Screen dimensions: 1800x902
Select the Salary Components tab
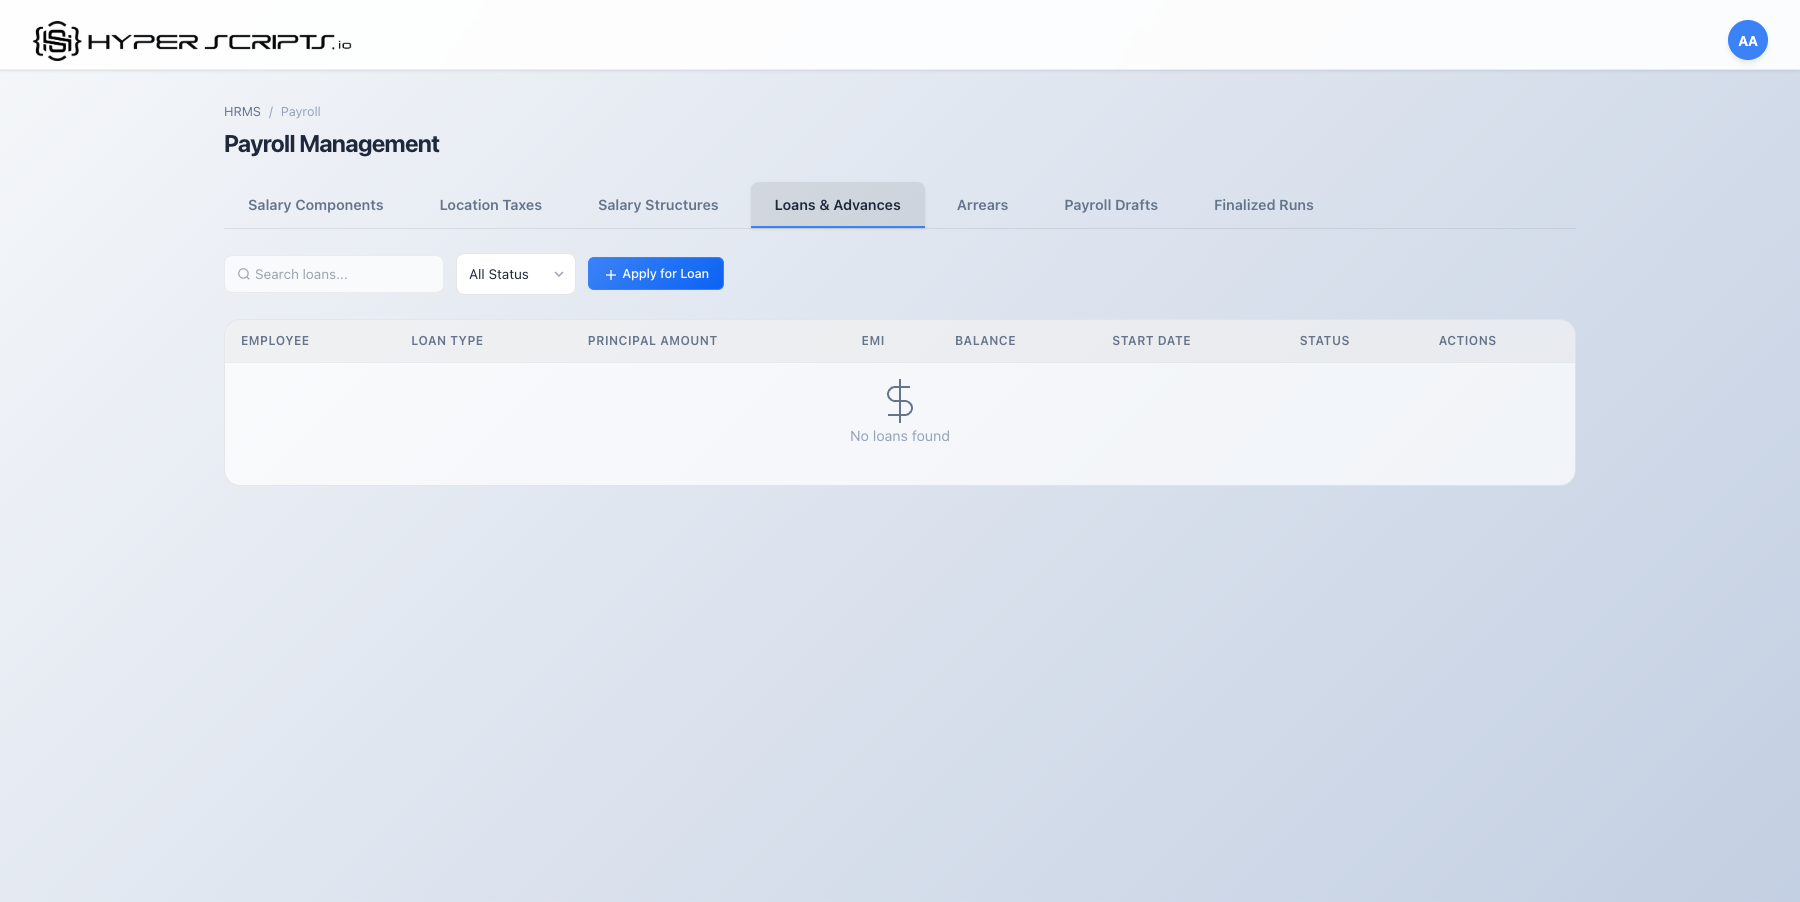pos(315,205)
